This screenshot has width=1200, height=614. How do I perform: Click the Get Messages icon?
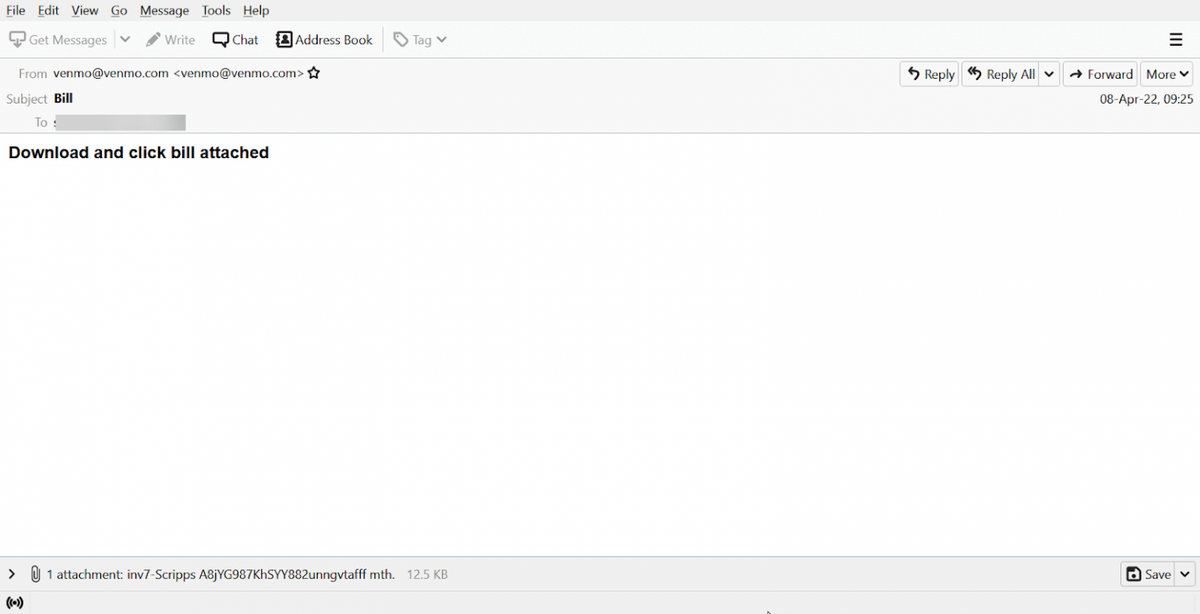click(17, 39)
